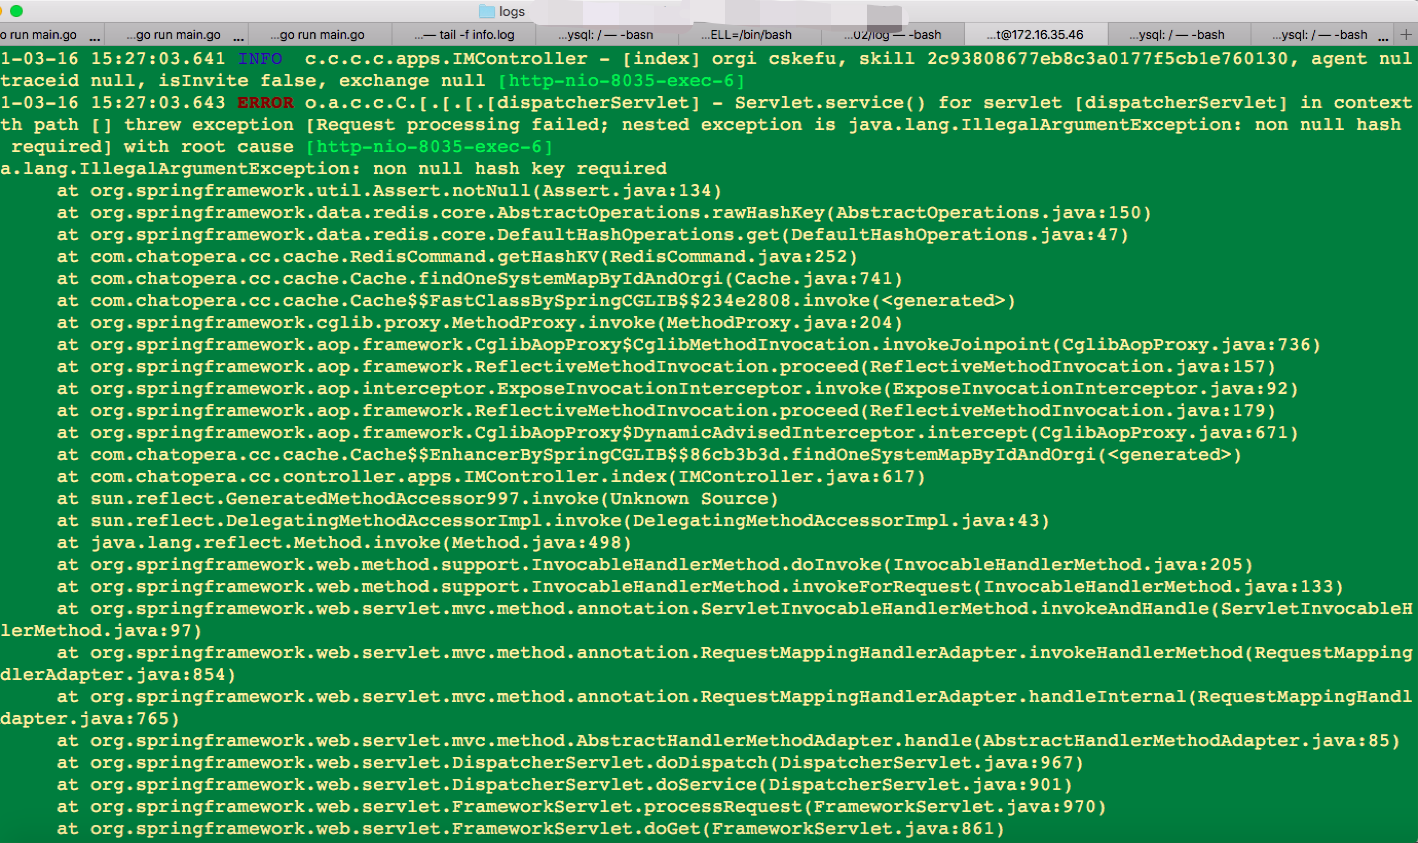Viewport: 1418px width, 843px height.
Task: Click the InvocableHandlerMethod.doInvoke stack line
Action: [655, 565]
